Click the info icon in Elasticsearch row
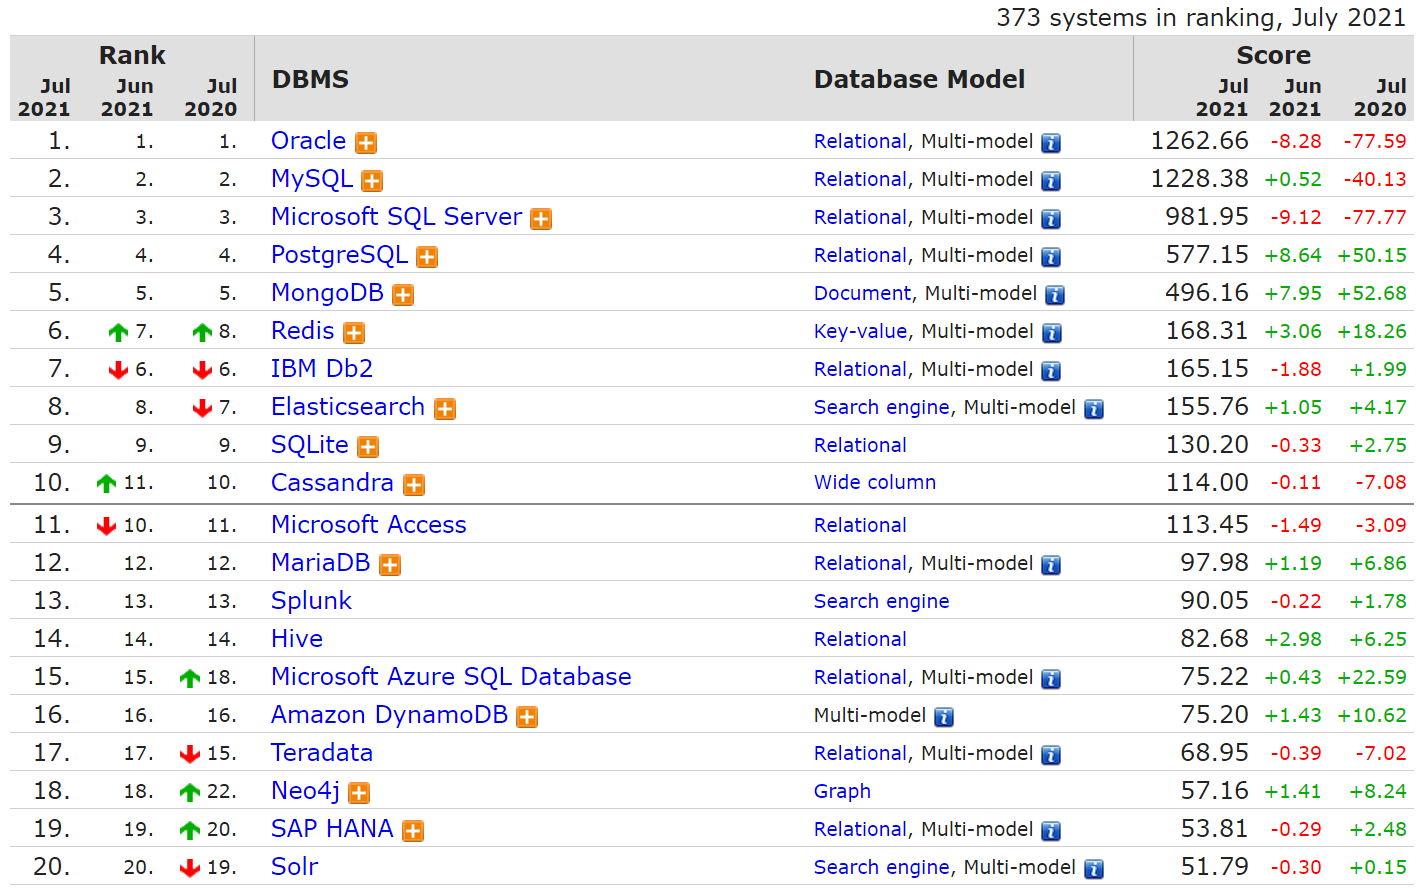 click(1094, 409)
